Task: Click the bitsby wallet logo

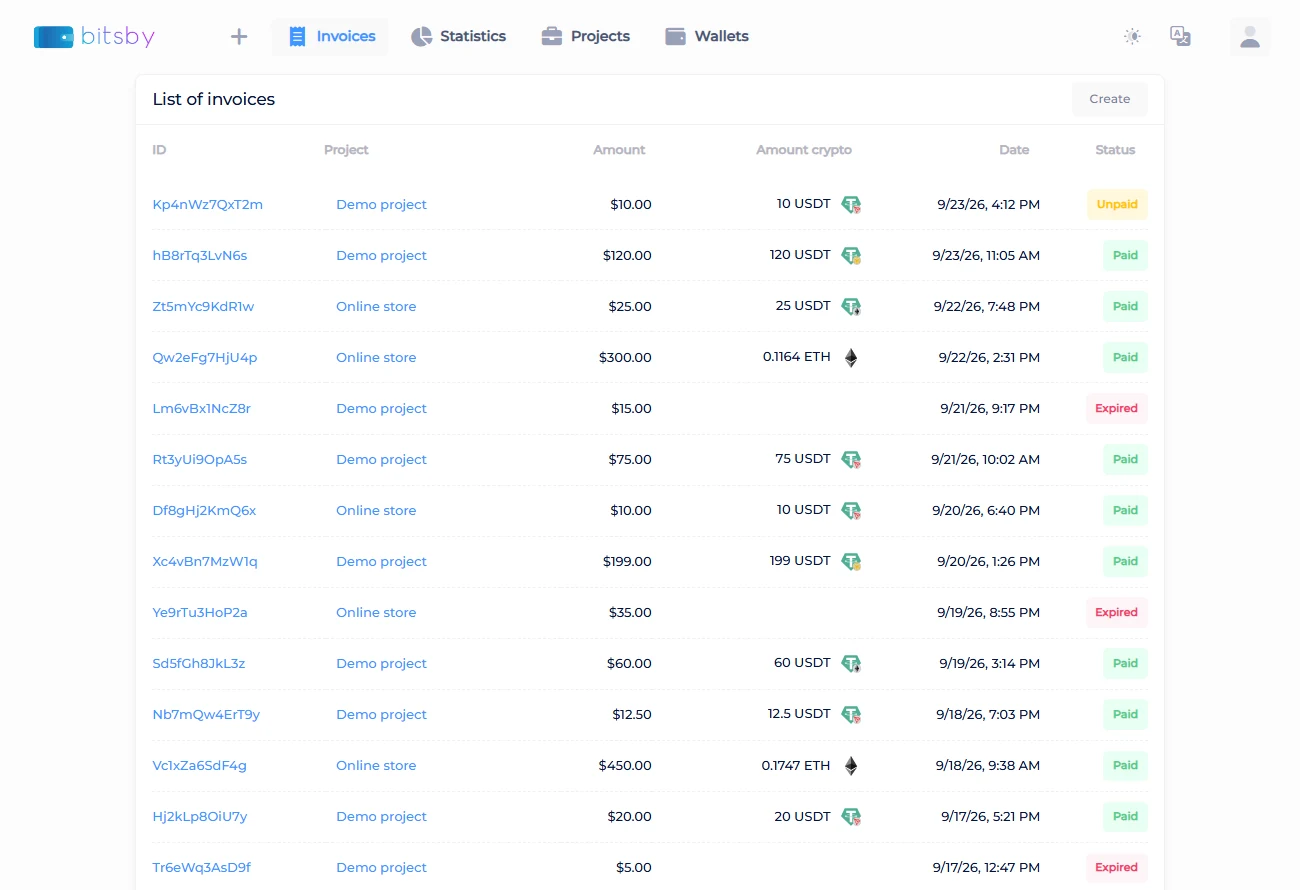Action: point(94,37)
